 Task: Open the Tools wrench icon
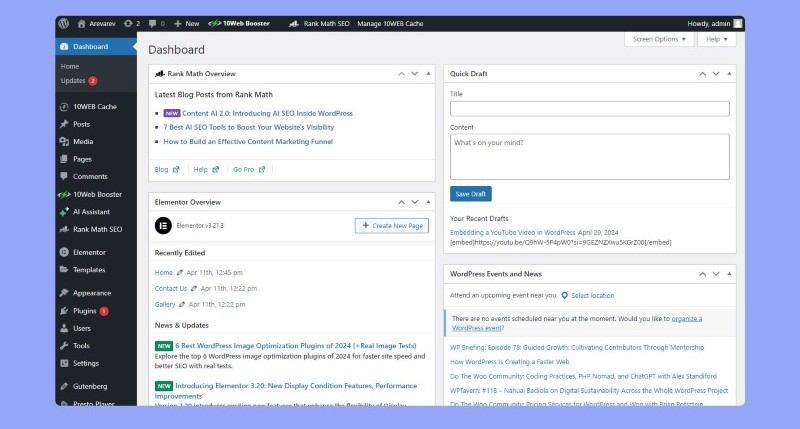pyautogui.click(x=64, y=345)
